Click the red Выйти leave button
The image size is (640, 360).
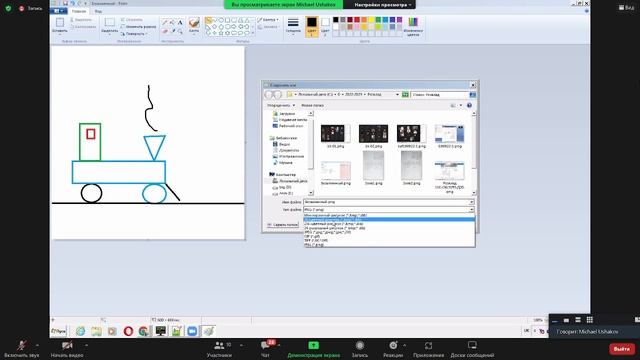point(622,349)
